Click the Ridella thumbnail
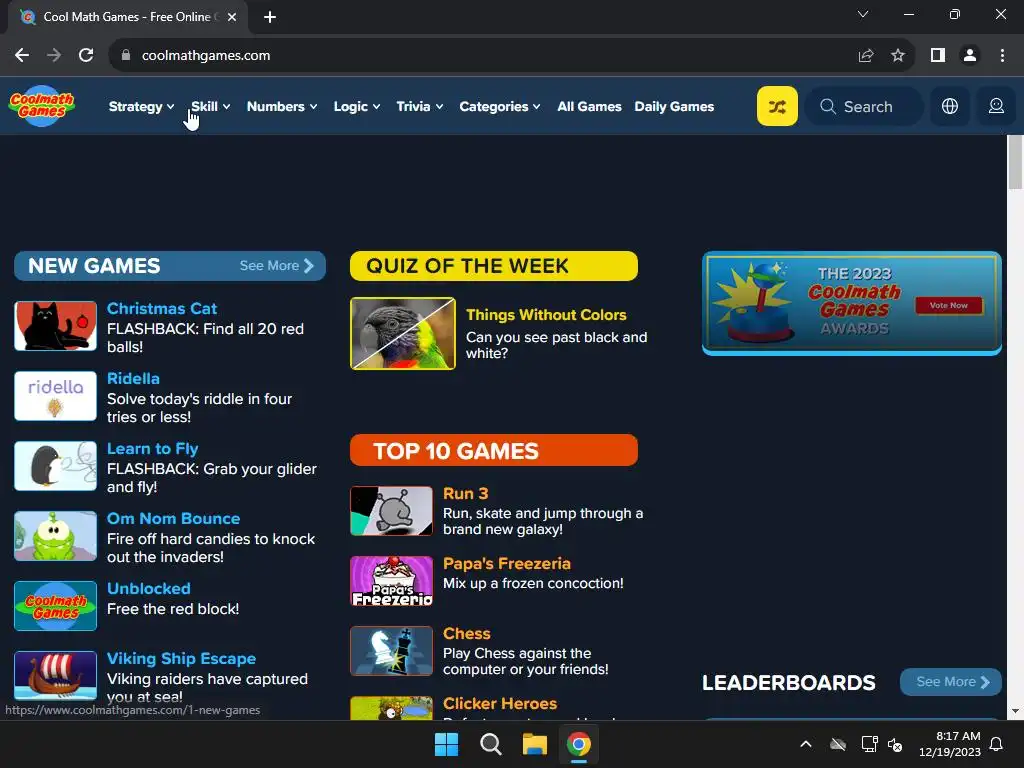This screenshot has height=768, width=1024. [56, 396]
